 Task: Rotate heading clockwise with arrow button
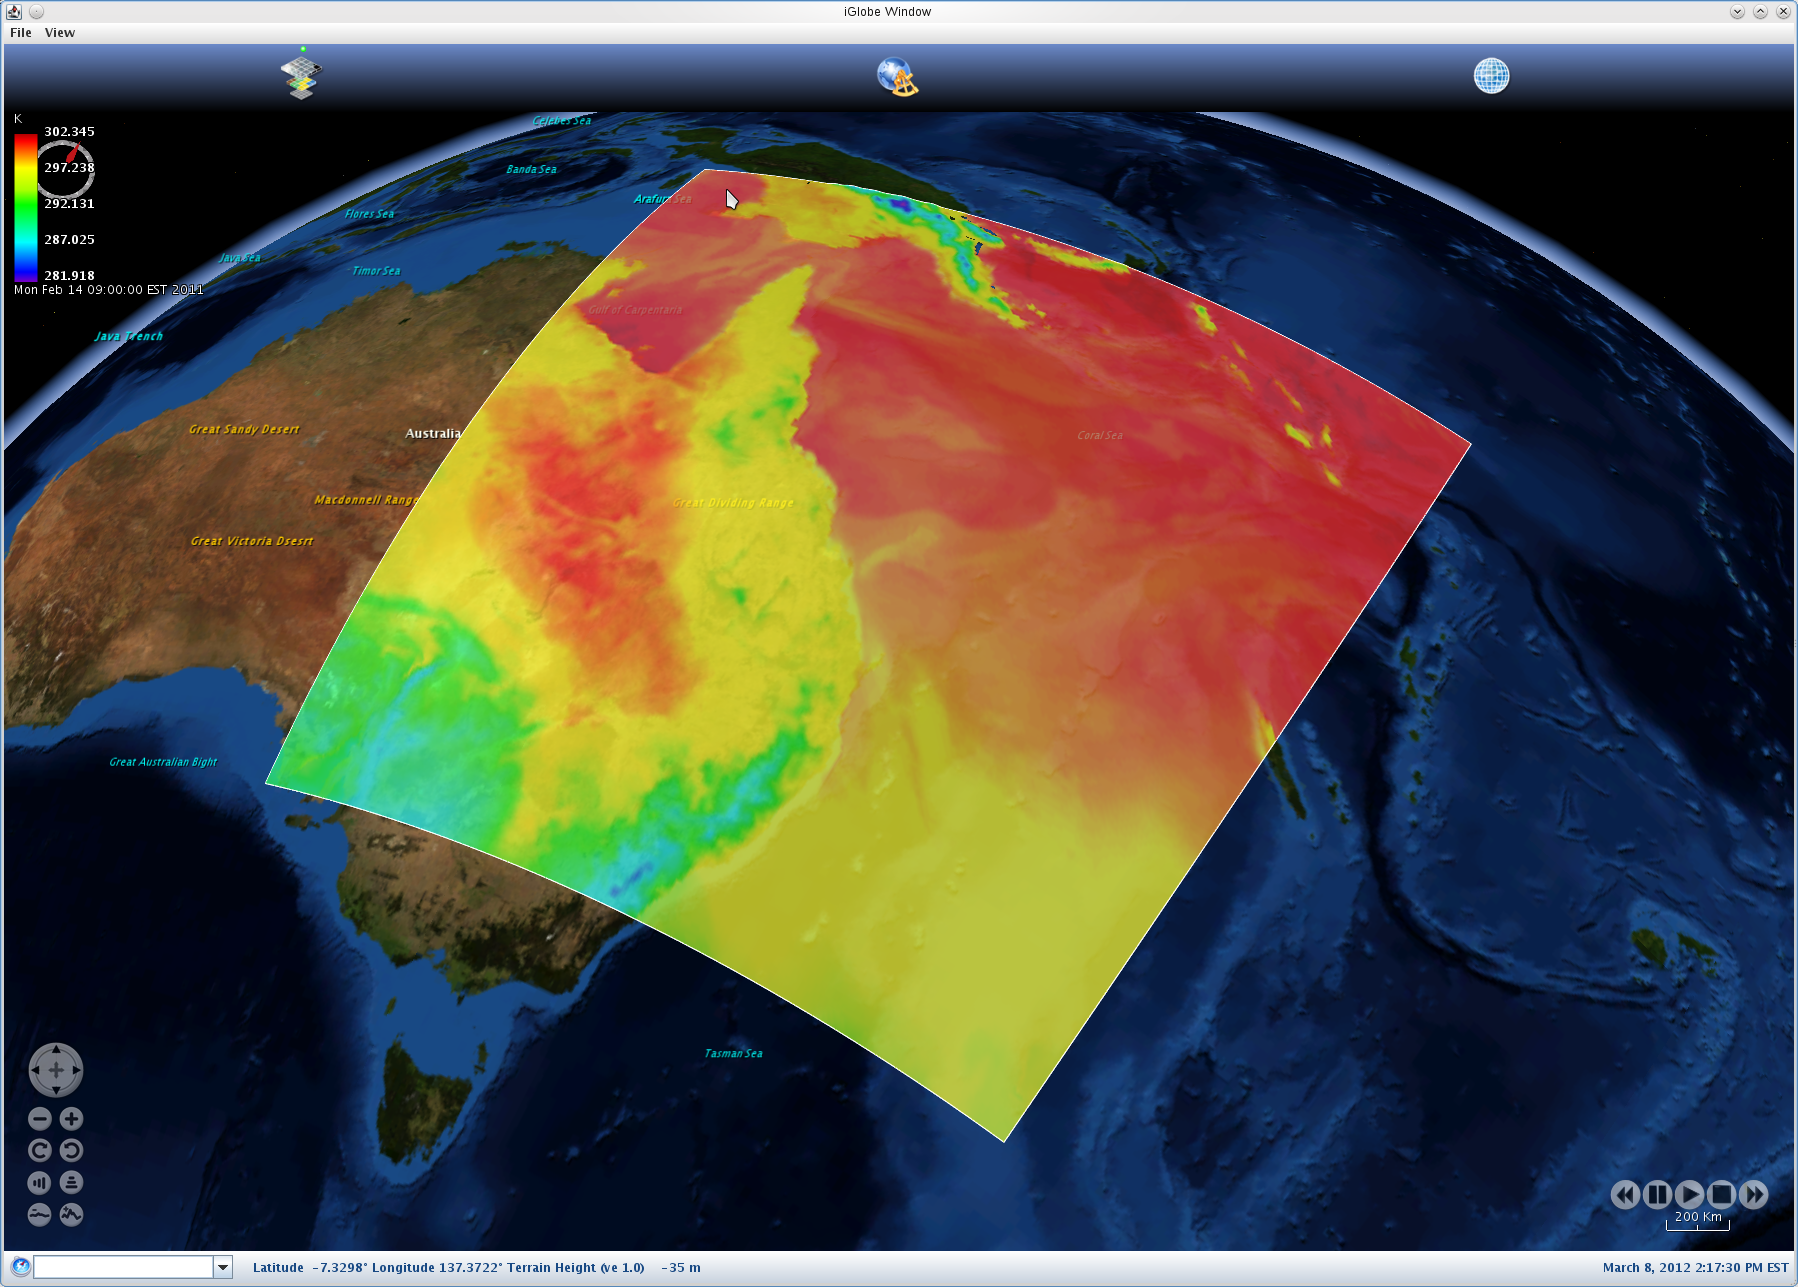(40, 1151)
